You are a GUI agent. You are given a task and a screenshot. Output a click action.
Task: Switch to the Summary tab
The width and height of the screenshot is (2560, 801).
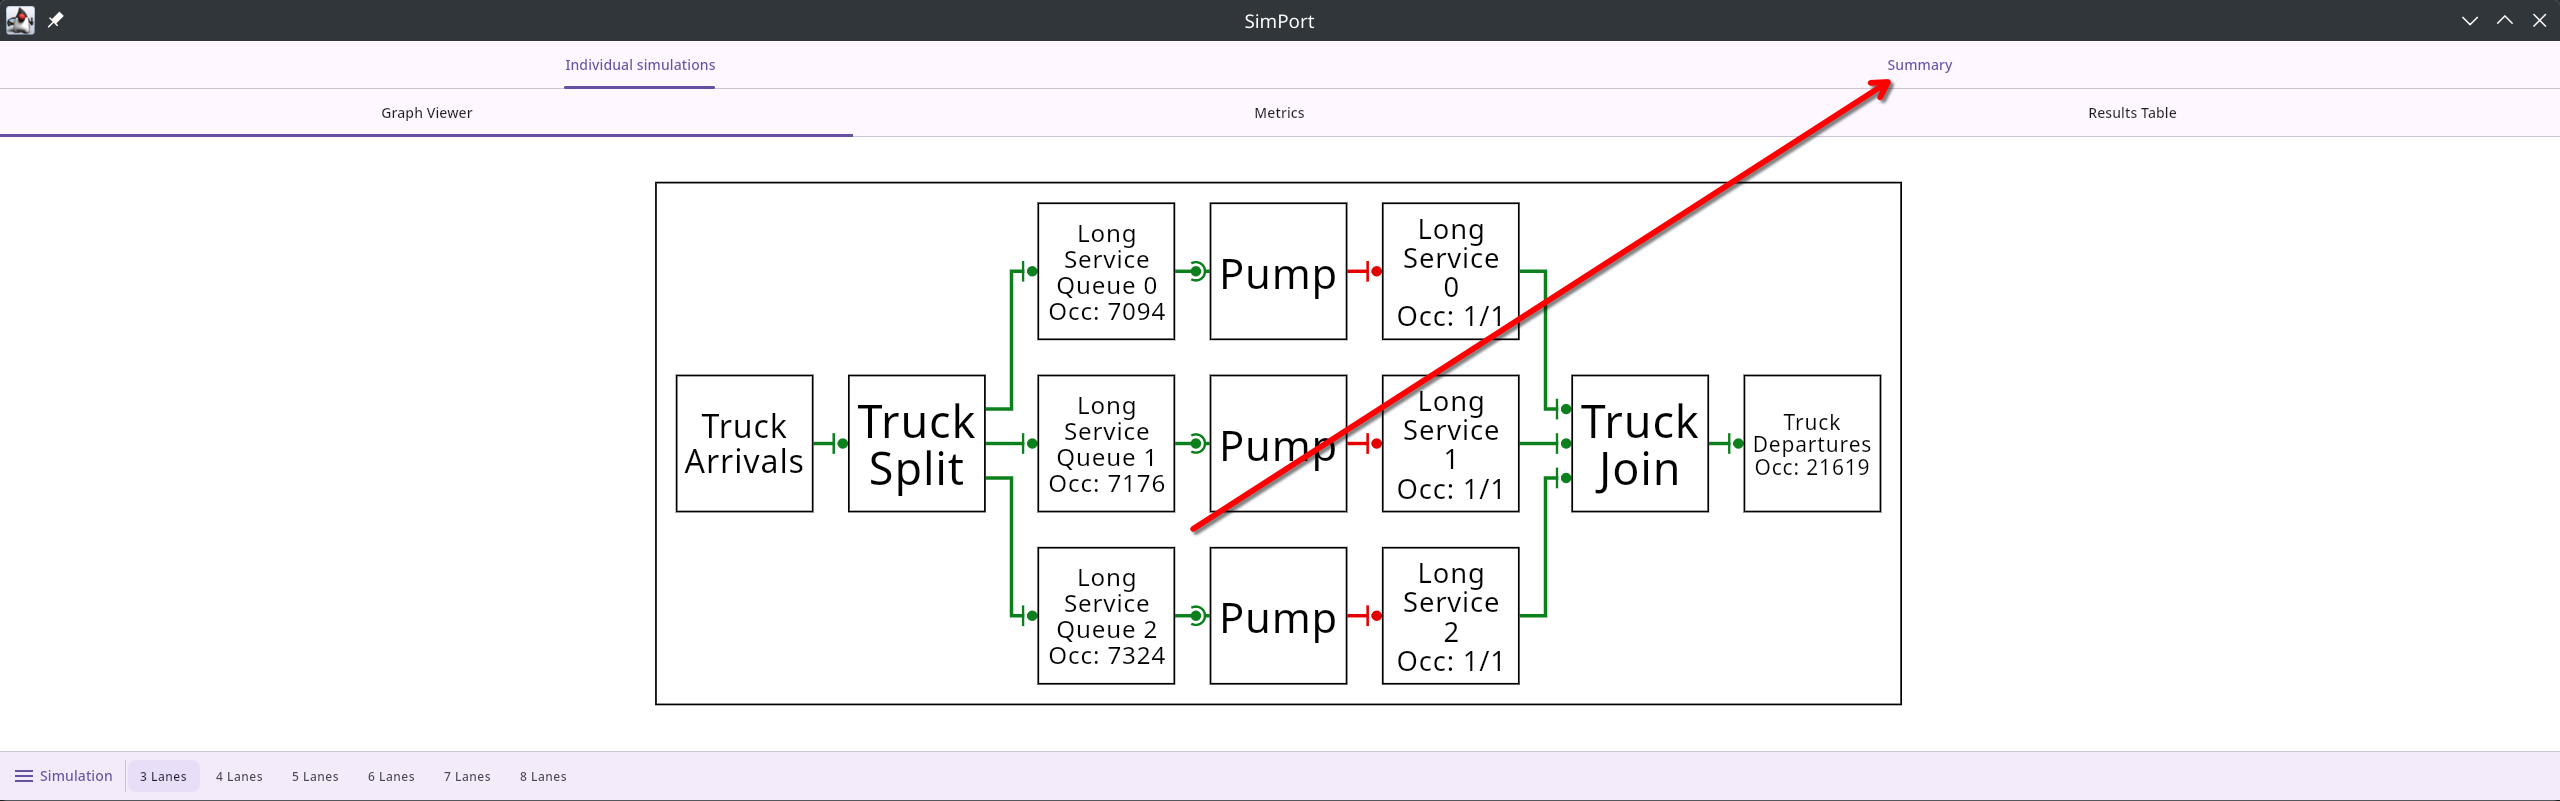click(1918, 65)
